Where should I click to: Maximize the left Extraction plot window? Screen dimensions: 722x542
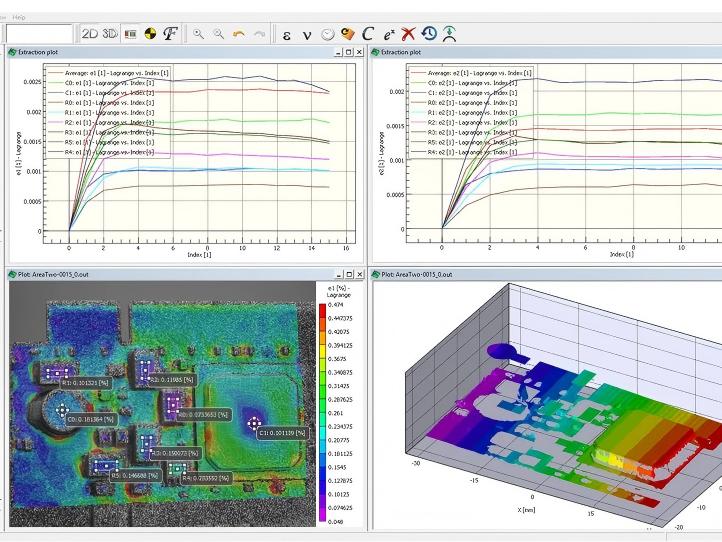(347, 52)
